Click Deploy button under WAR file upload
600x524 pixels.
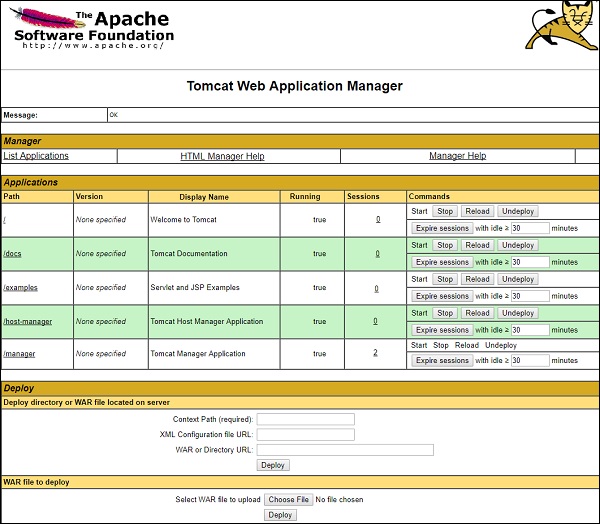280,515
